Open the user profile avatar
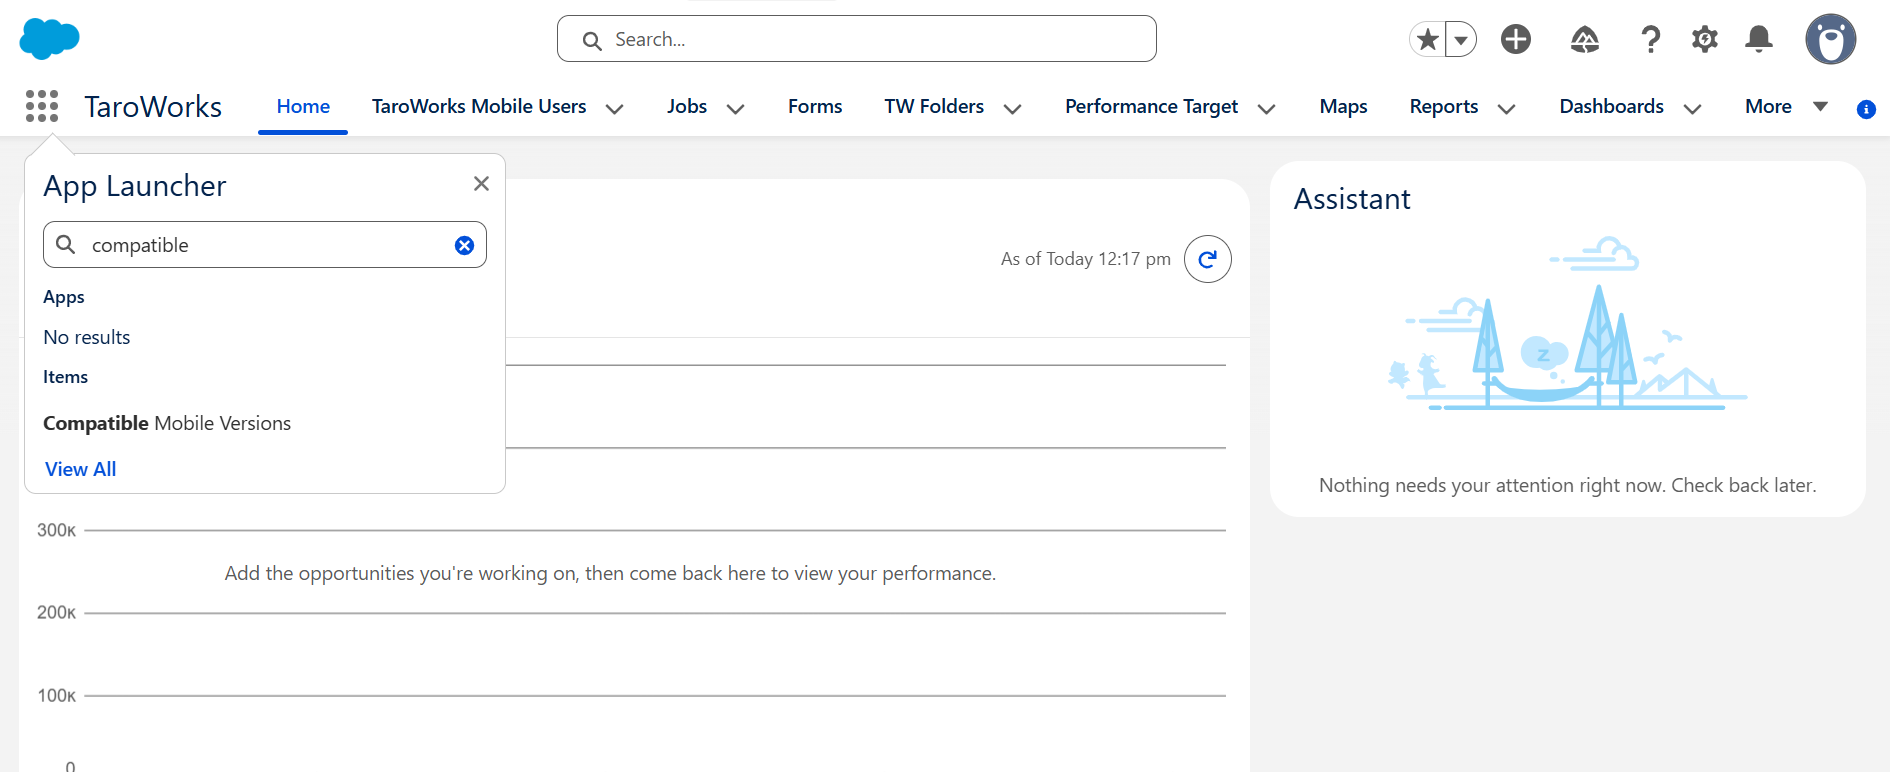This screenshot has height=772, width=1890. pyautogui.click(x=1831, y=39)
